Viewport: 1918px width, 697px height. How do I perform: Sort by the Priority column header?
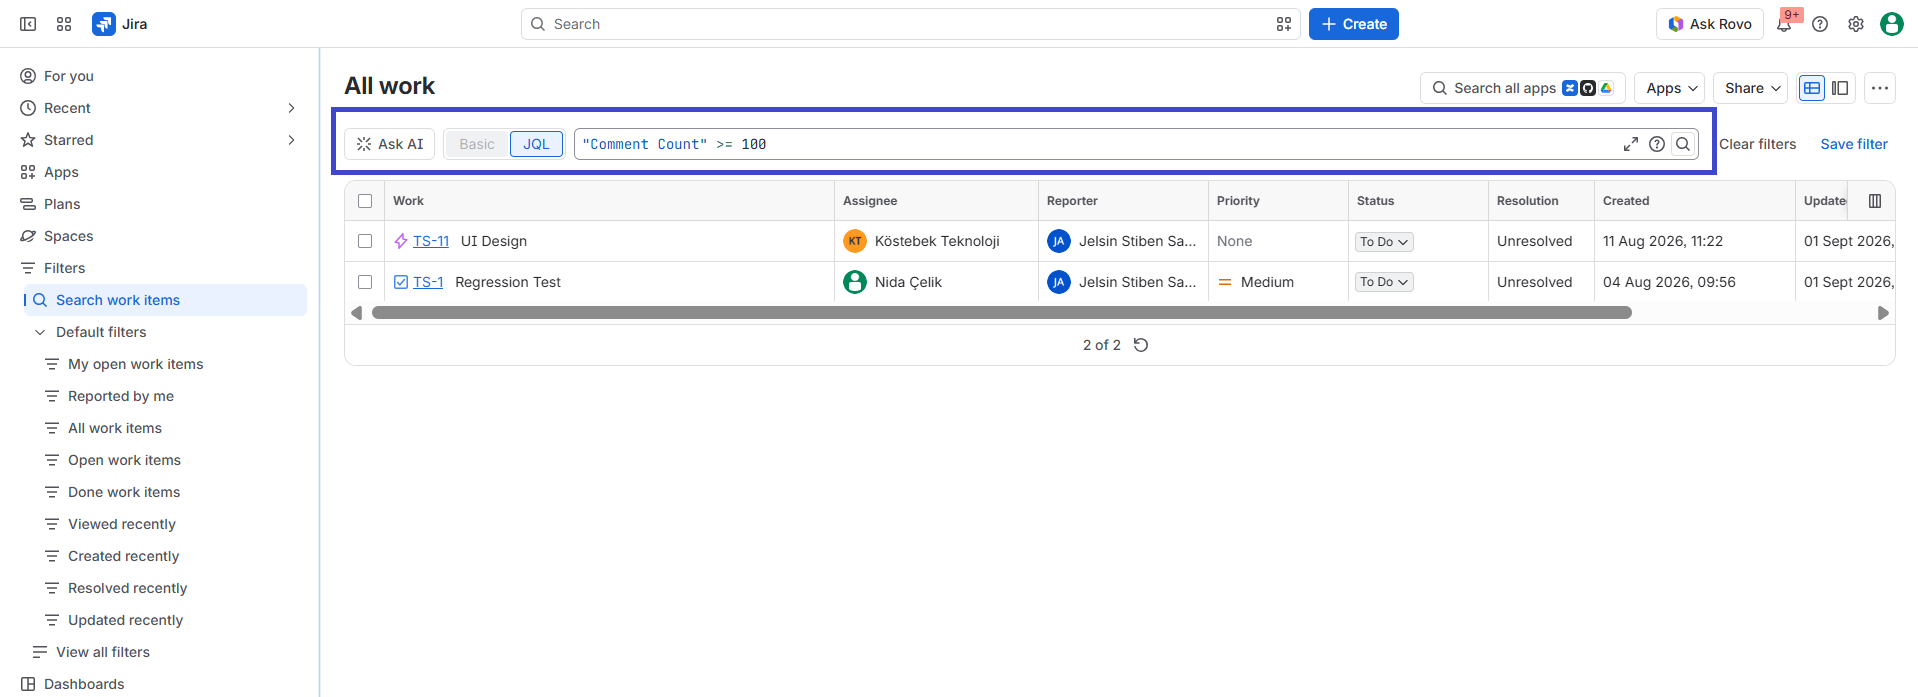coord(1238,201)
